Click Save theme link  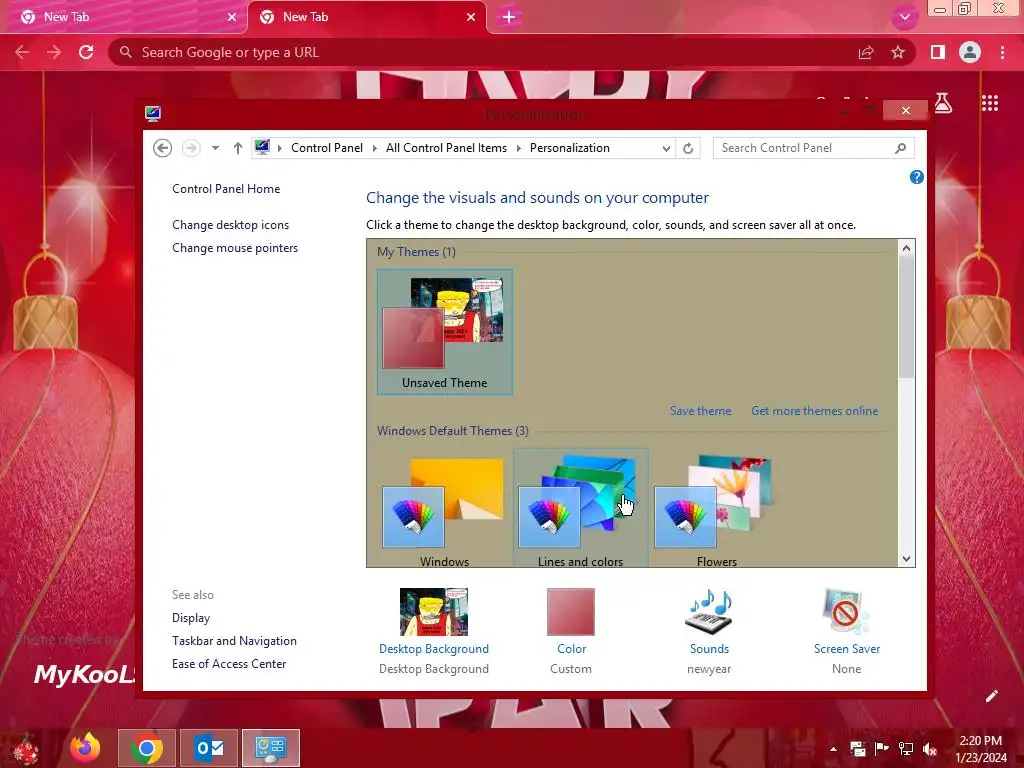[x=700, y=411]
